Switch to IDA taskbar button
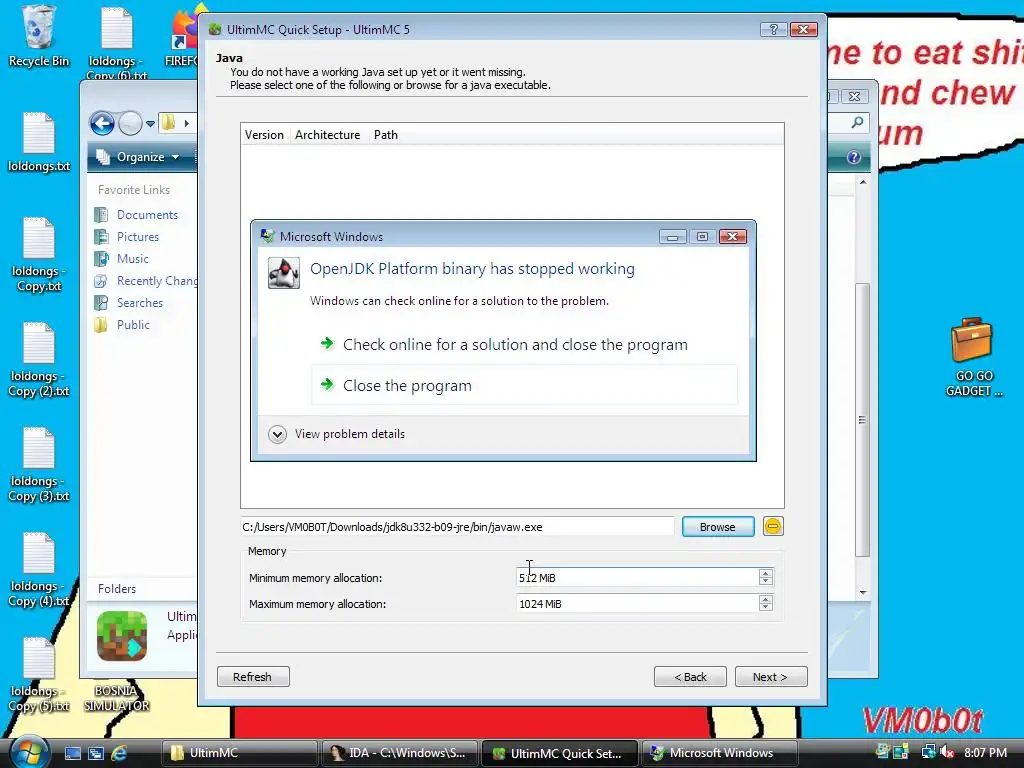 click(399, 753)
